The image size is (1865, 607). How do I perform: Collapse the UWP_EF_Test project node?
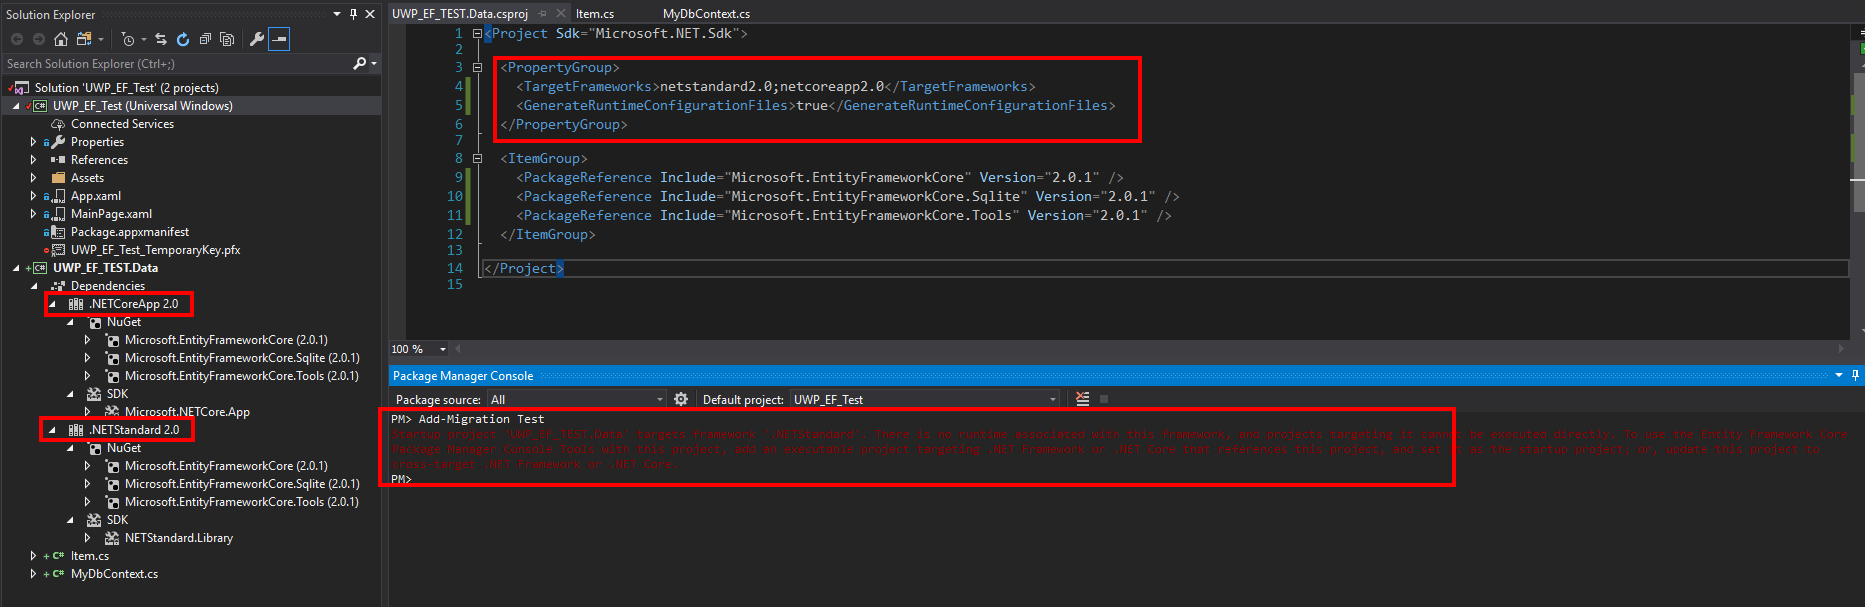(16, 106)
